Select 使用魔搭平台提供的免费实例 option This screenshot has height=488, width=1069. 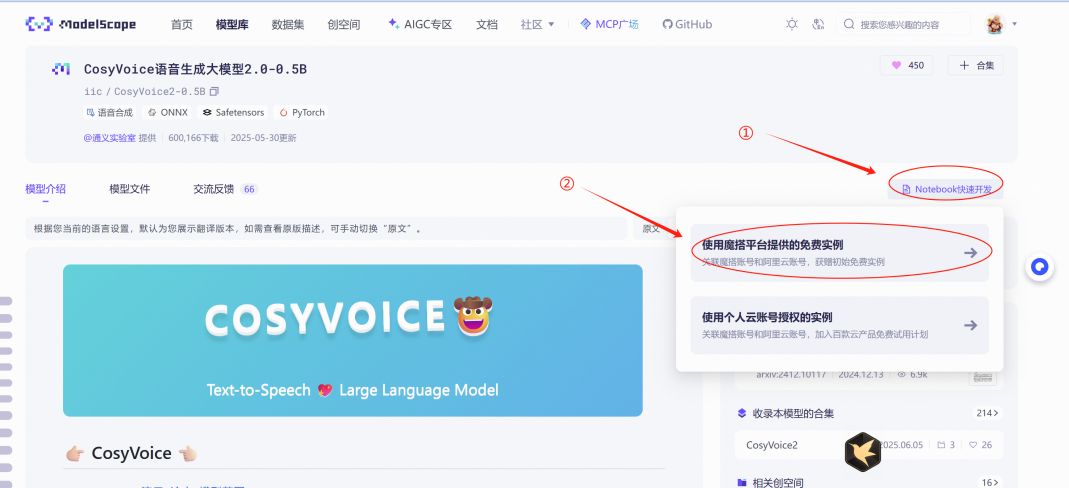pyautogui.click(x=839, y=252)
